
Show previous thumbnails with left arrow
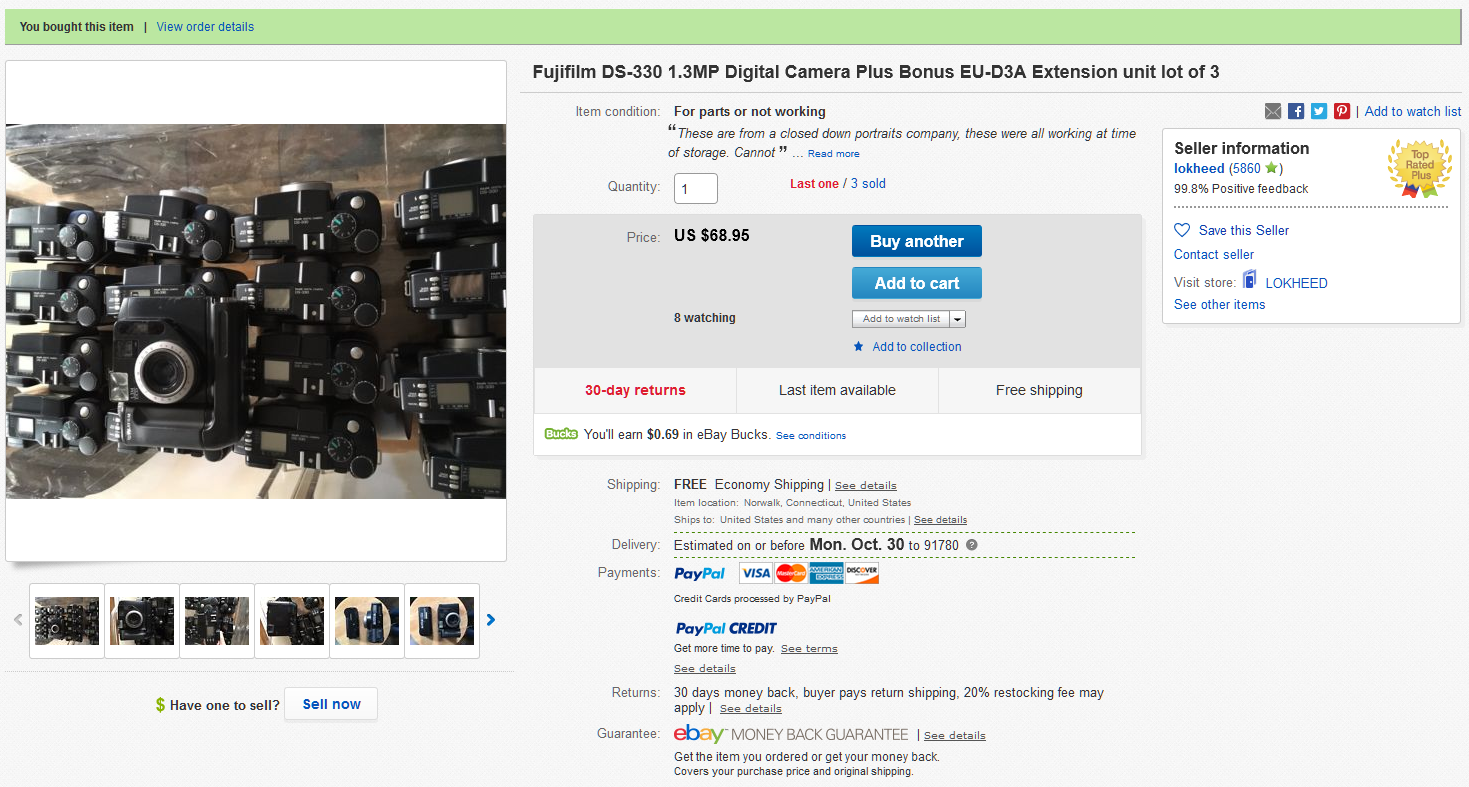(18, 620)
